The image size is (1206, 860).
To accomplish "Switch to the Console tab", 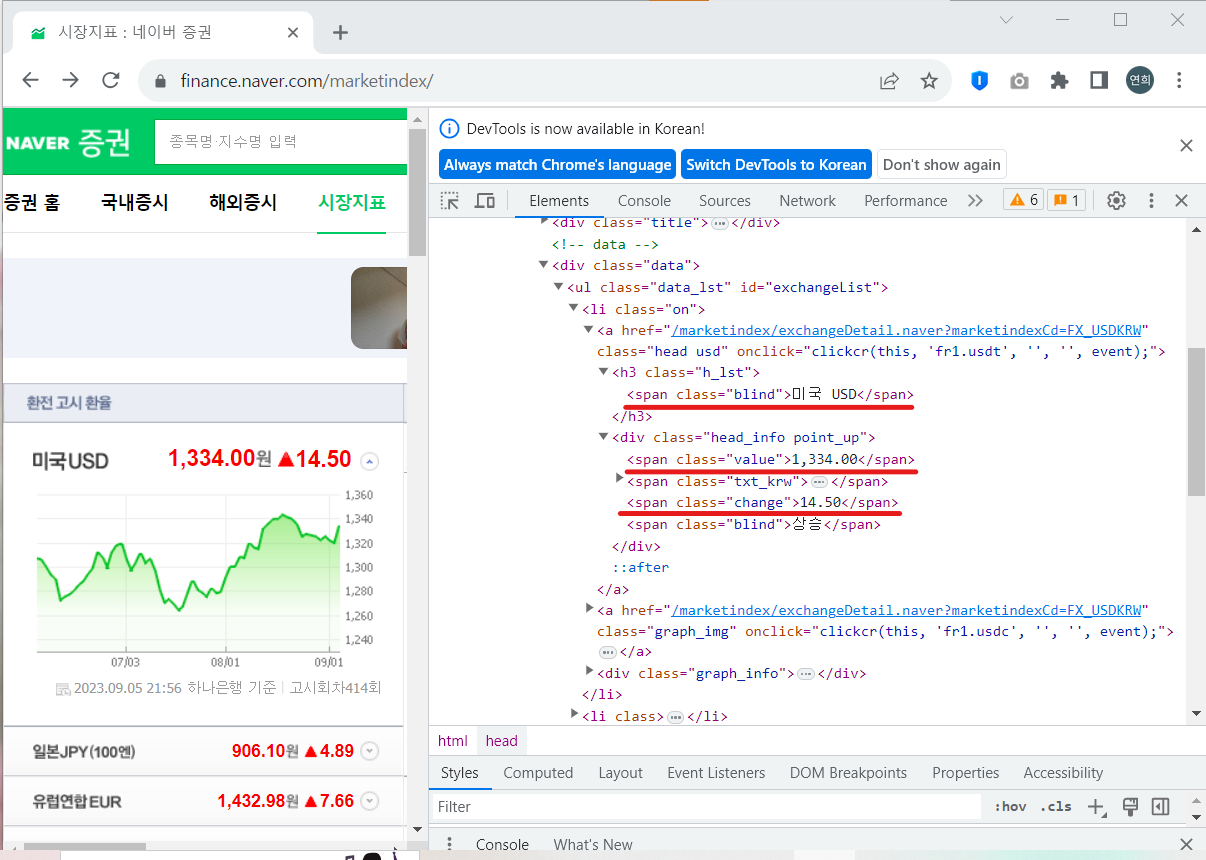I will 644,201.
